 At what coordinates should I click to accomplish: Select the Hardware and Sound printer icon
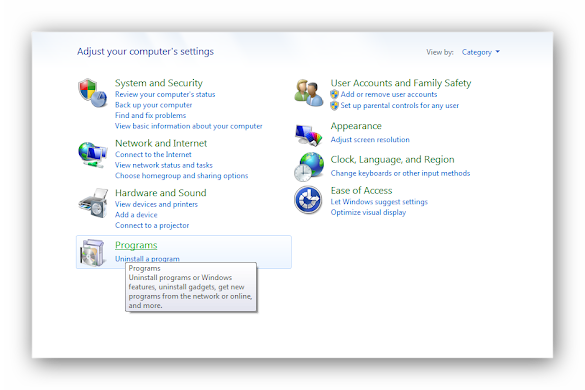point(93,203)
